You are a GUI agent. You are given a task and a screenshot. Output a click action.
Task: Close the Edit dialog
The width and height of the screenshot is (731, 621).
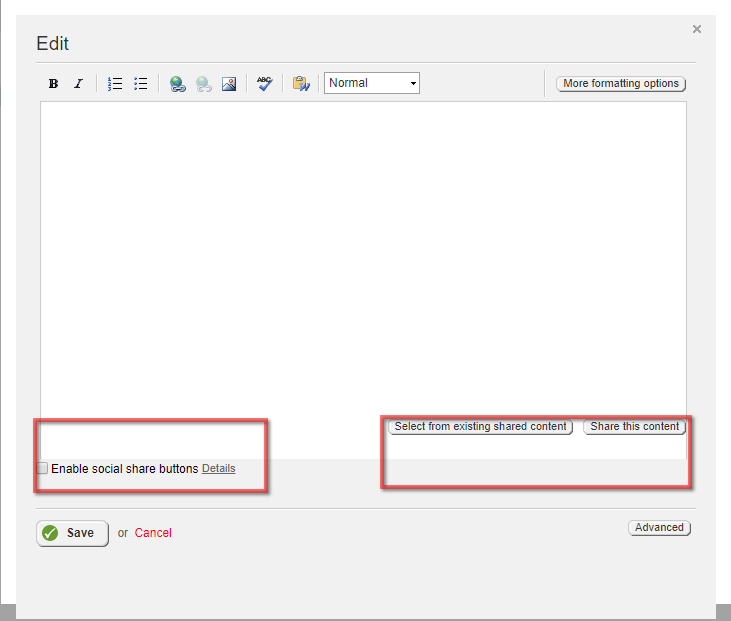697,29
